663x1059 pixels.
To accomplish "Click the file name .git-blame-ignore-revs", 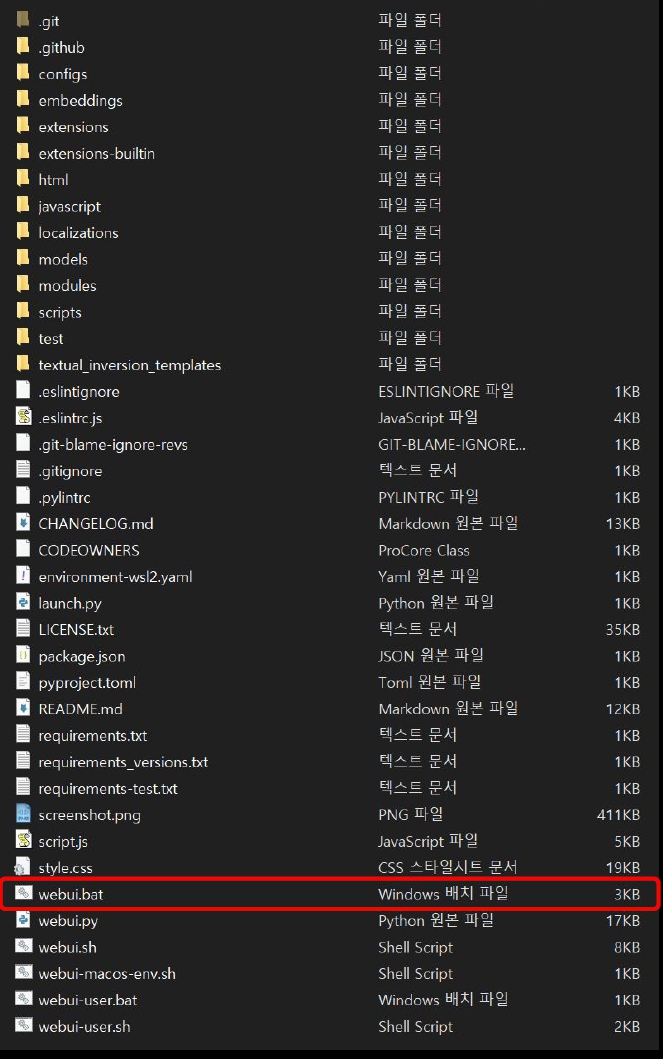I will click(x=113, y=444).
